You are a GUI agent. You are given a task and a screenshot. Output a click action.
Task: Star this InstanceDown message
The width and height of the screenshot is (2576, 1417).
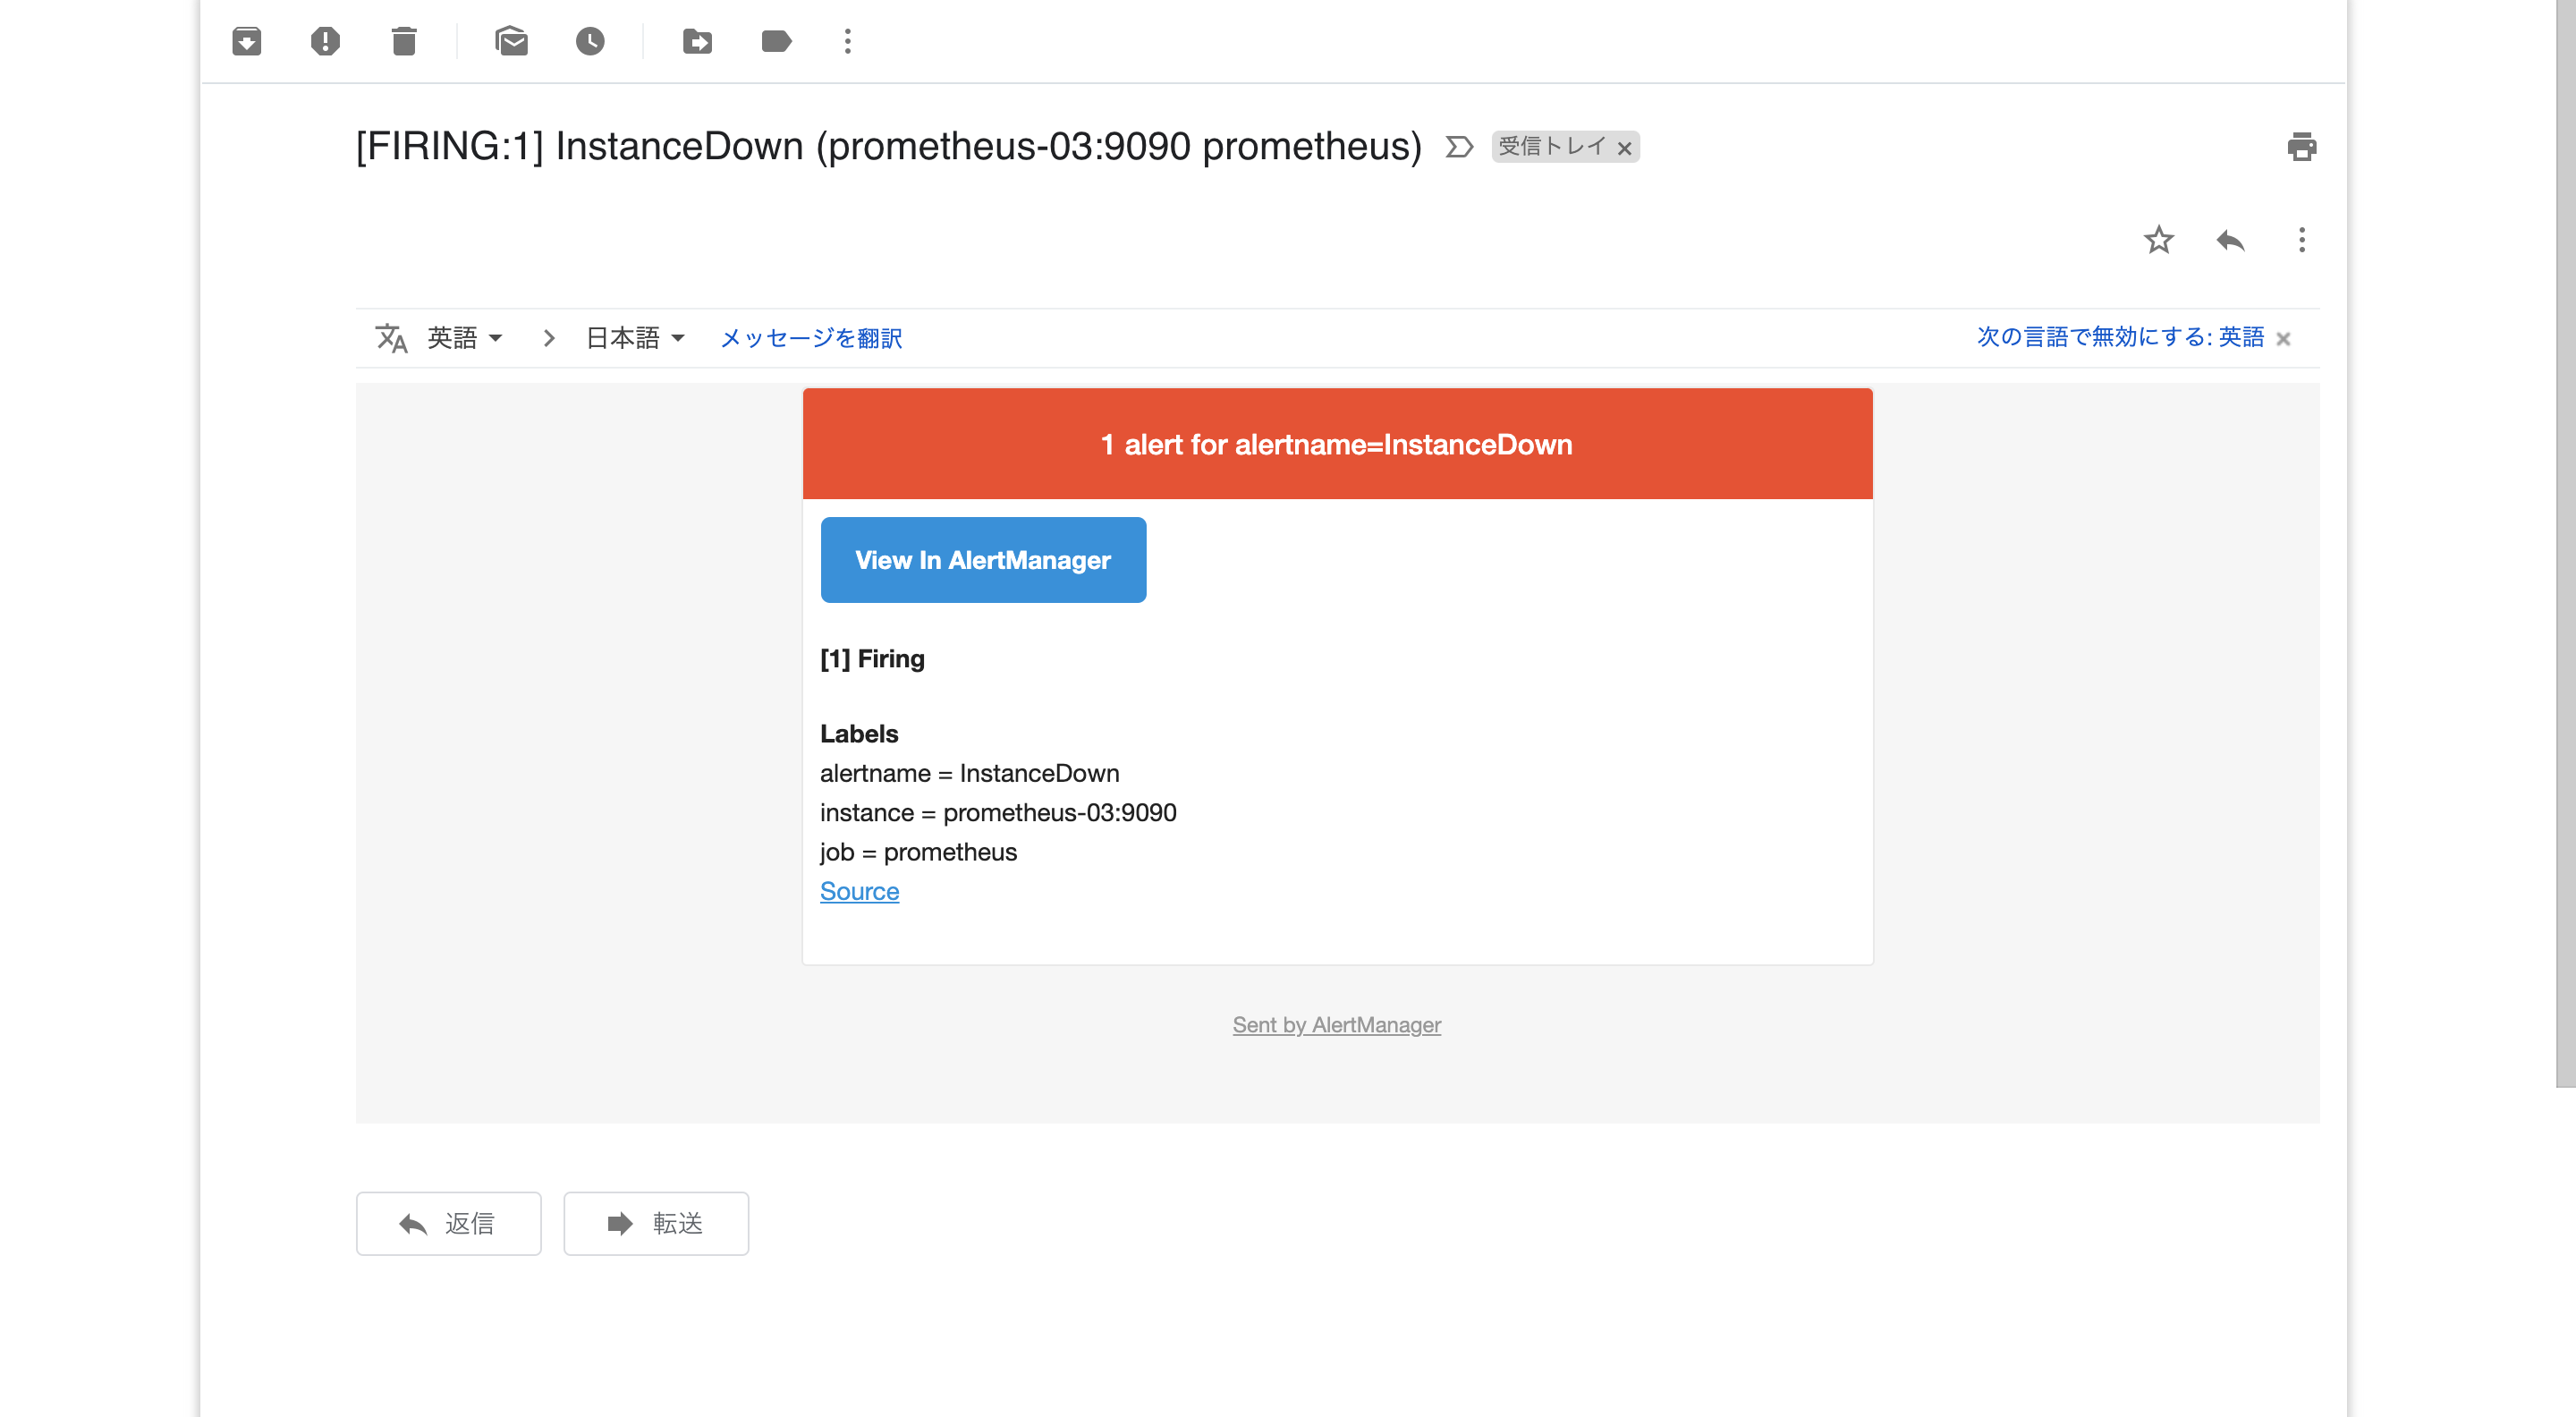[x=2159, y=240]
